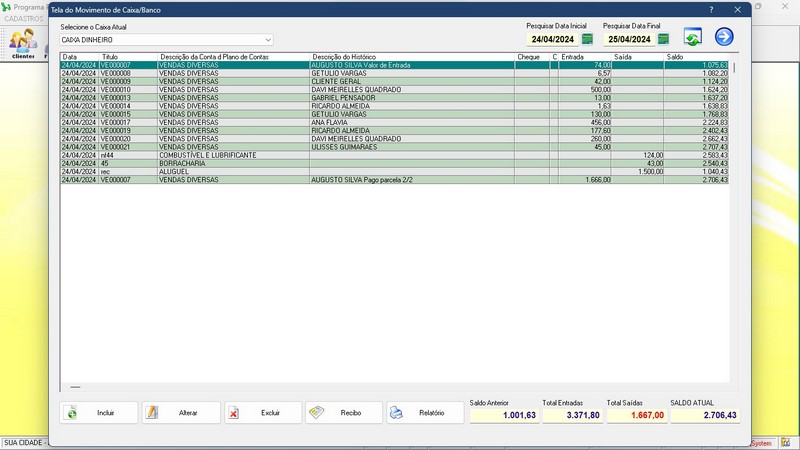Open the CADASTROS menu

(x=24, y=18)
